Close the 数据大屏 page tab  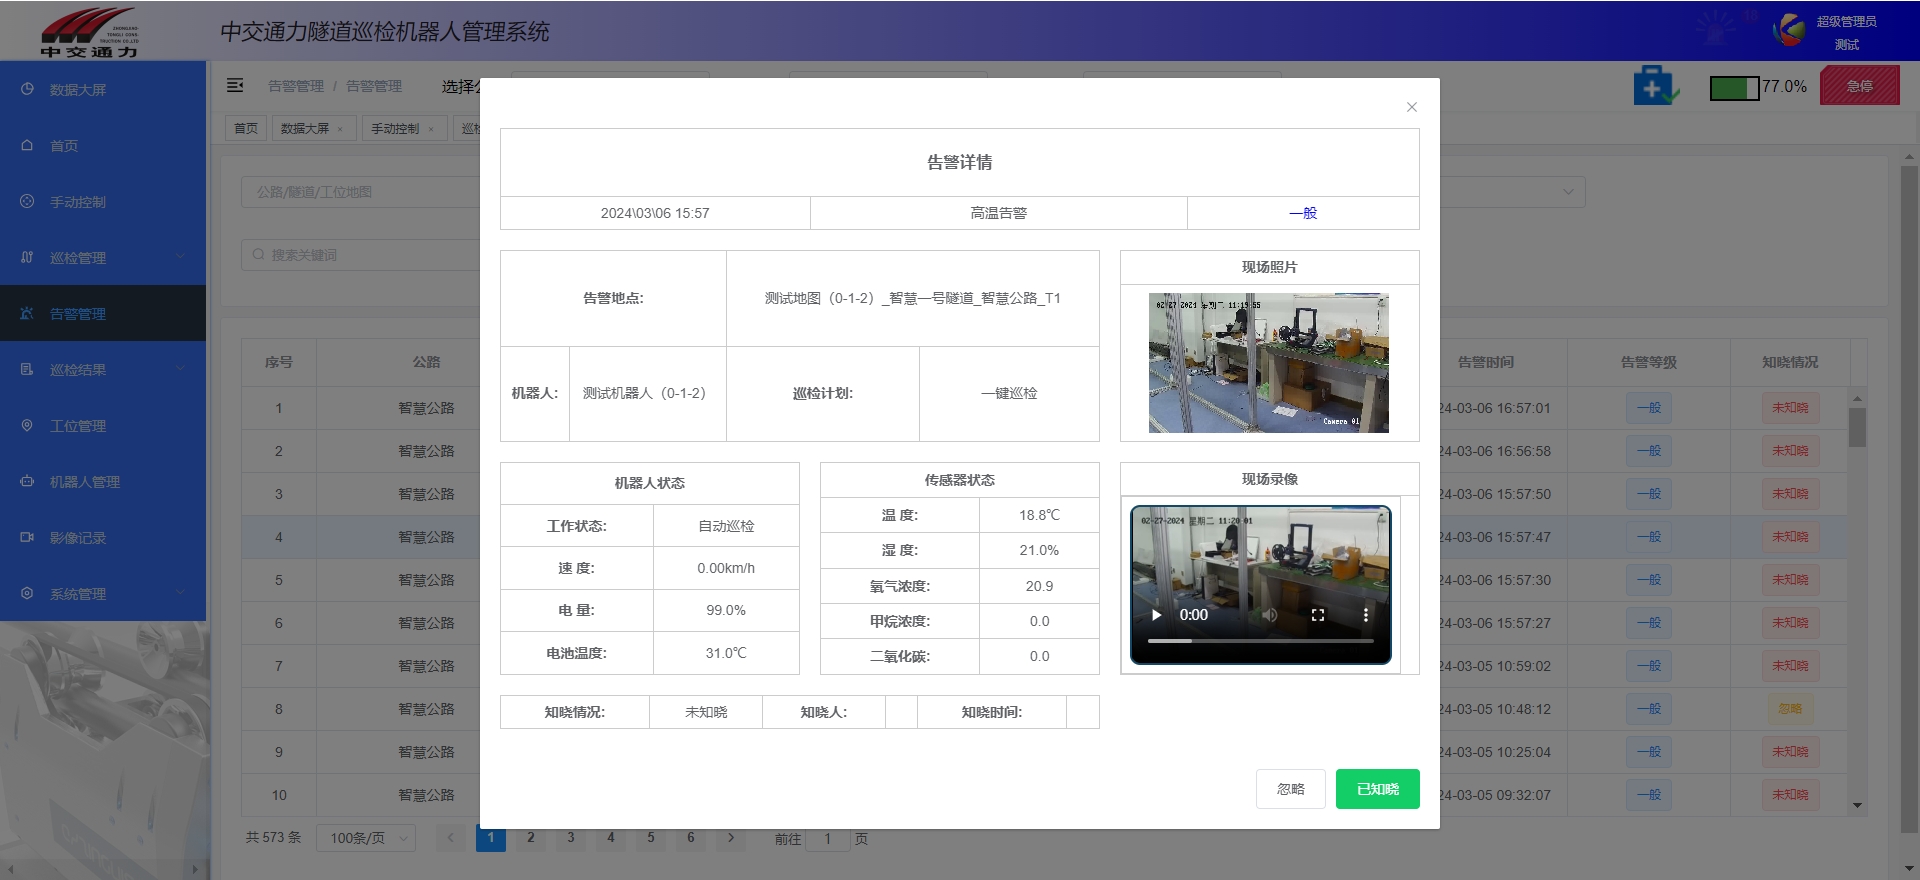(x=340, y=129)
